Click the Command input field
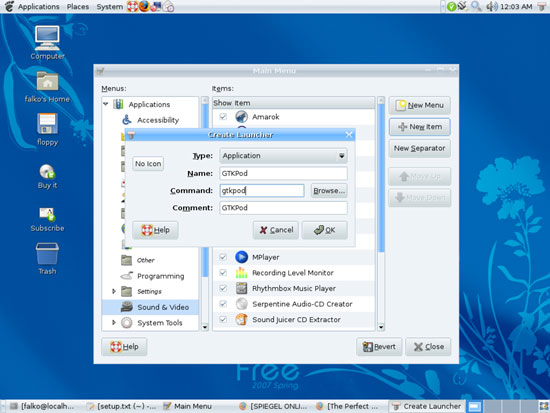Image resolution: width=550 pixels, height=413 pixels. 262,191
